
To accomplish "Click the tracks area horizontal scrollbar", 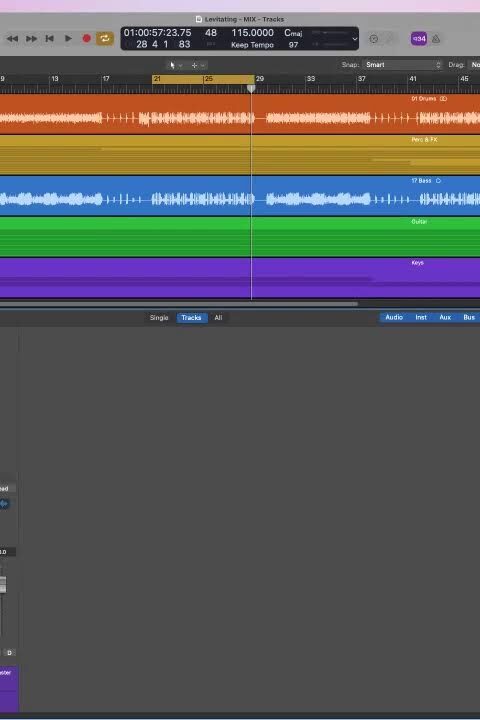I will click(x=178, y=304).
